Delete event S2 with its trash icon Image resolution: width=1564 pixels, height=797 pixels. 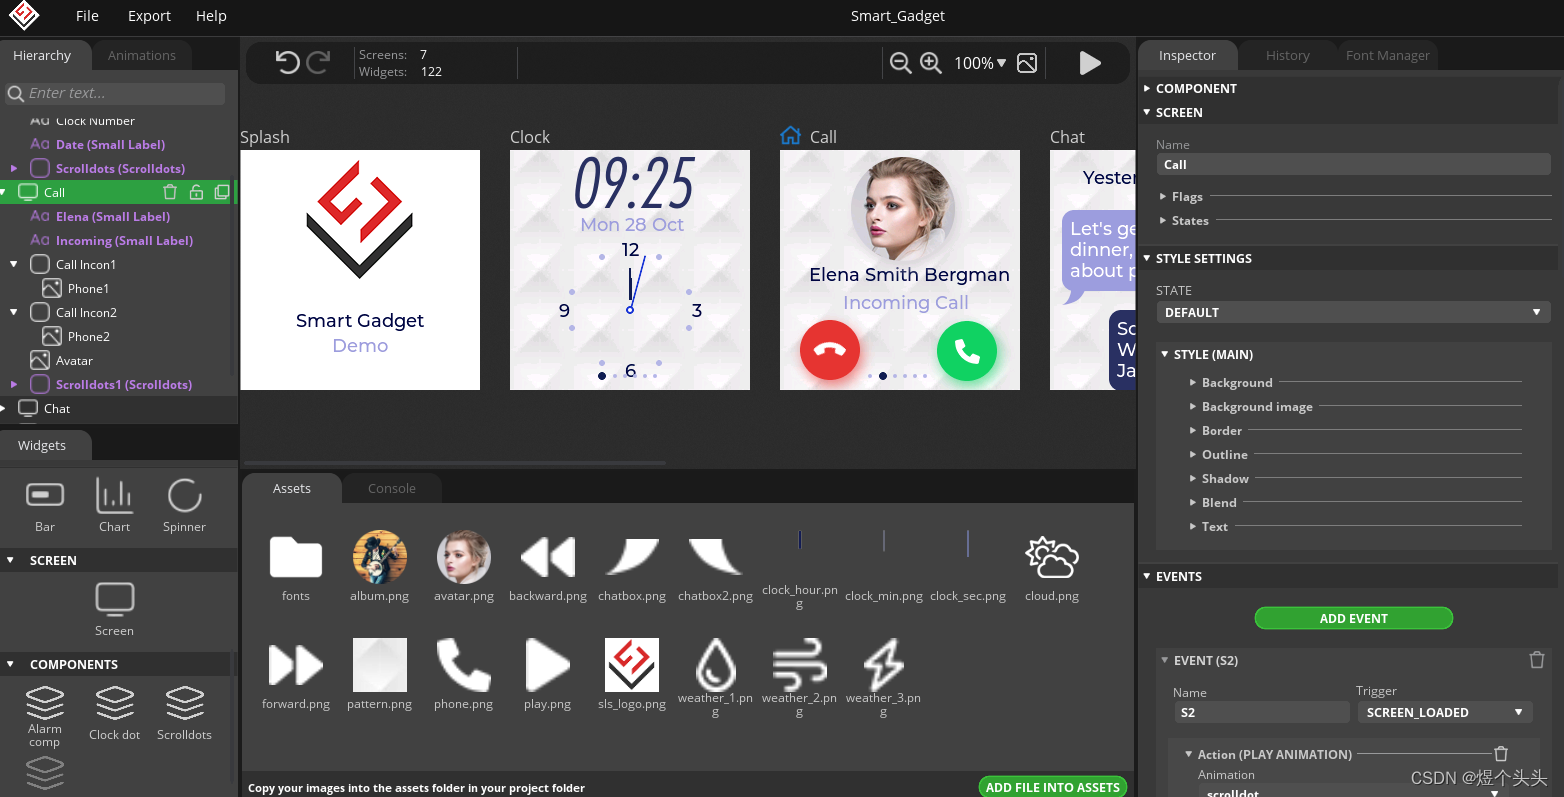1537,660
